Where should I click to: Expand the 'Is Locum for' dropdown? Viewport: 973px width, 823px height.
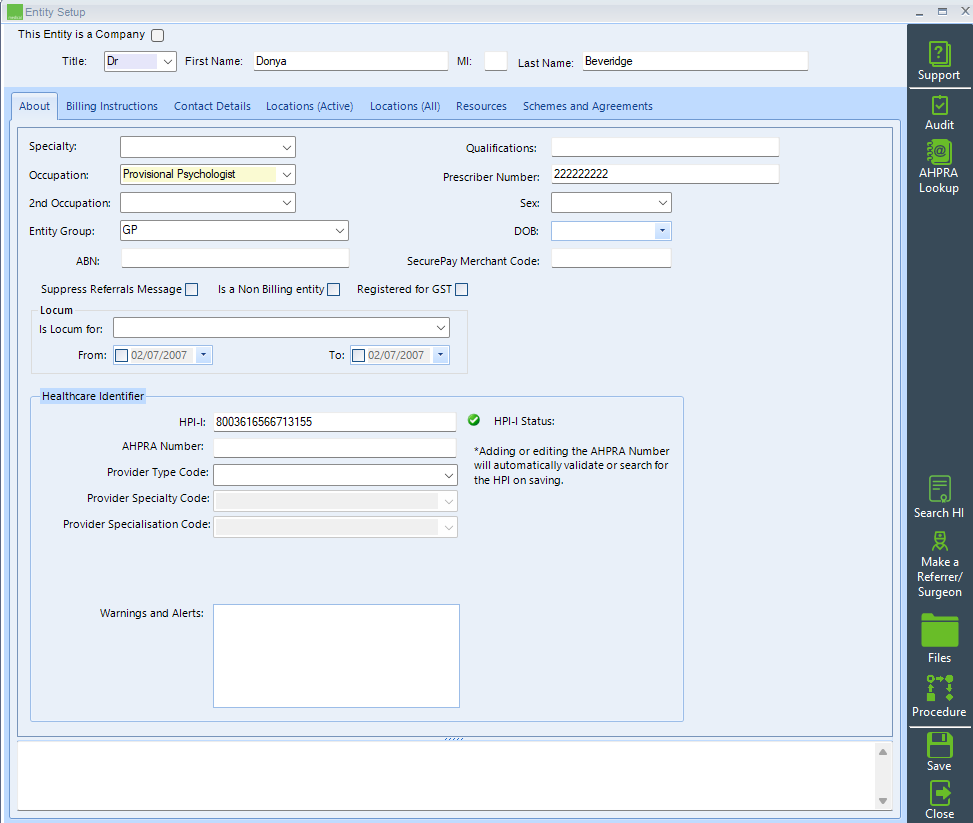(441, 327)
